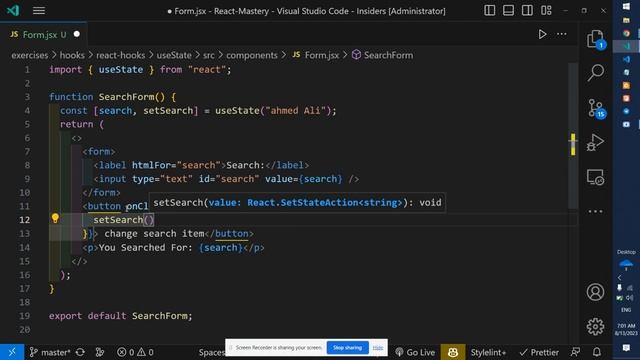Click the <label htmlFor="search"> line
Image resolution: width=640 pixels, height=360 pixels.
pos(201,165)
